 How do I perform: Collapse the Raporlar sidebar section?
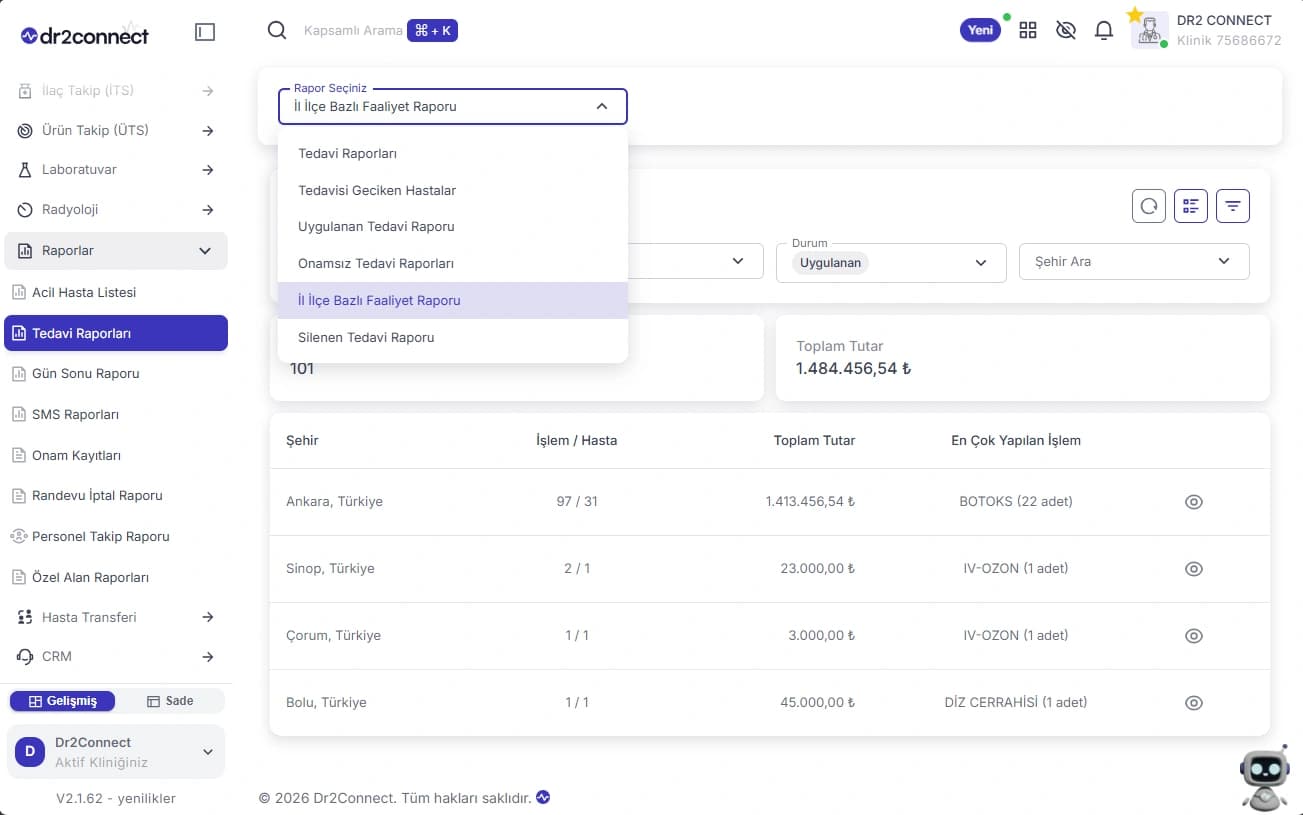pos(116,251)
